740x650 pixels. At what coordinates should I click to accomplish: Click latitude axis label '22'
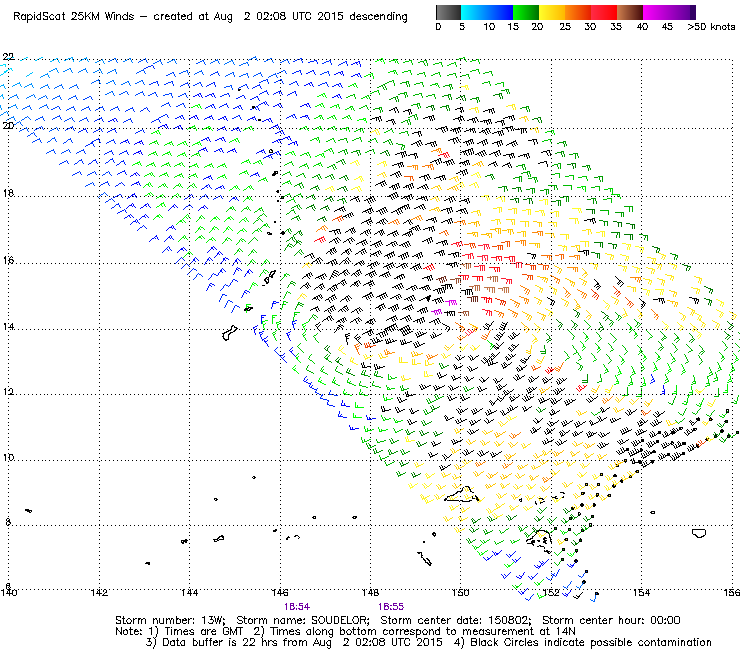click(8, 57)
